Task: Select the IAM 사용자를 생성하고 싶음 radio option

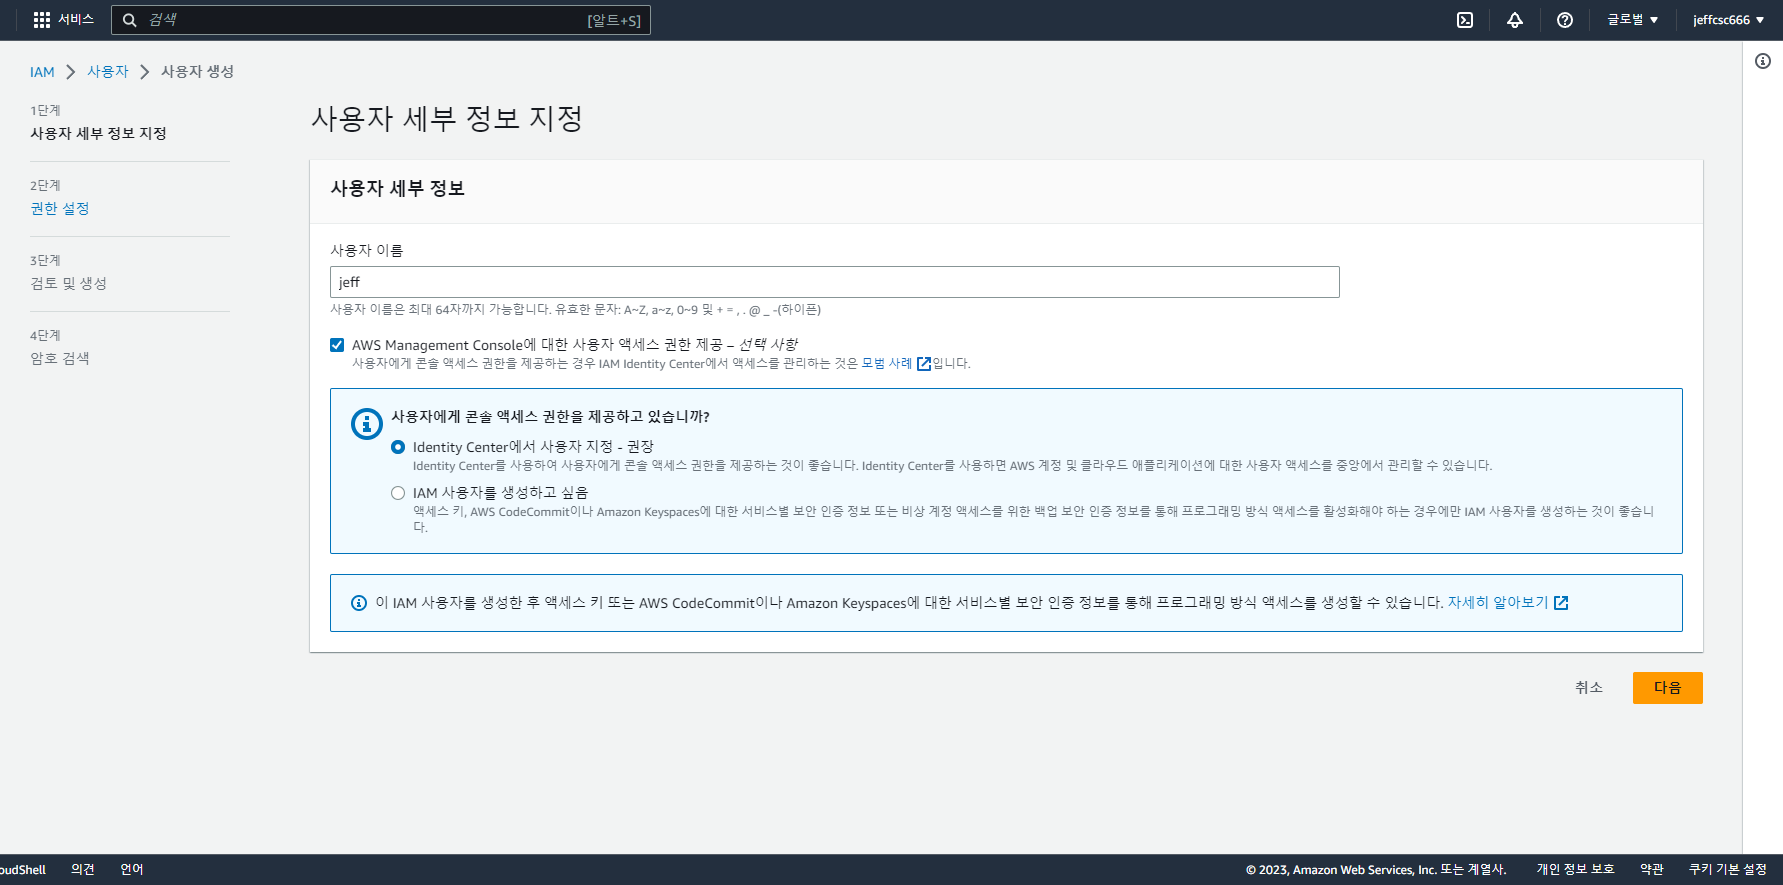Action: coord(398,493)
